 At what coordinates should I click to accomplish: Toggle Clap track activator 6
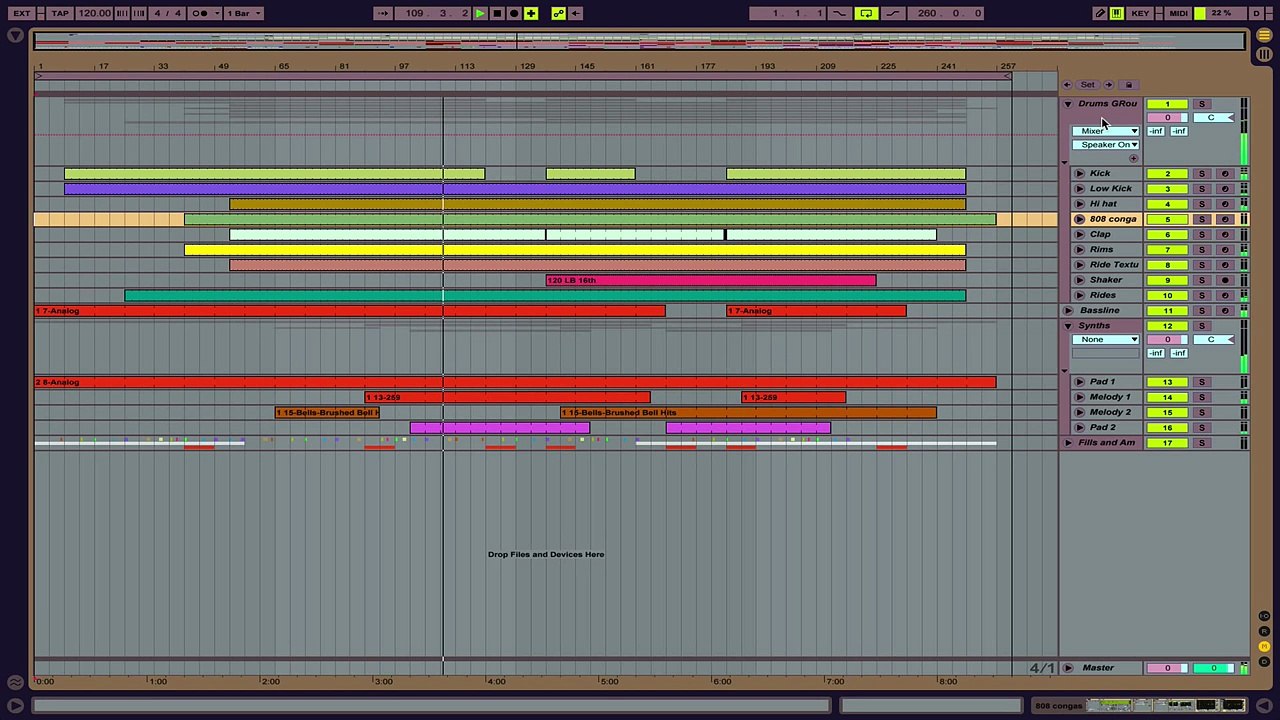(1167, 235)
